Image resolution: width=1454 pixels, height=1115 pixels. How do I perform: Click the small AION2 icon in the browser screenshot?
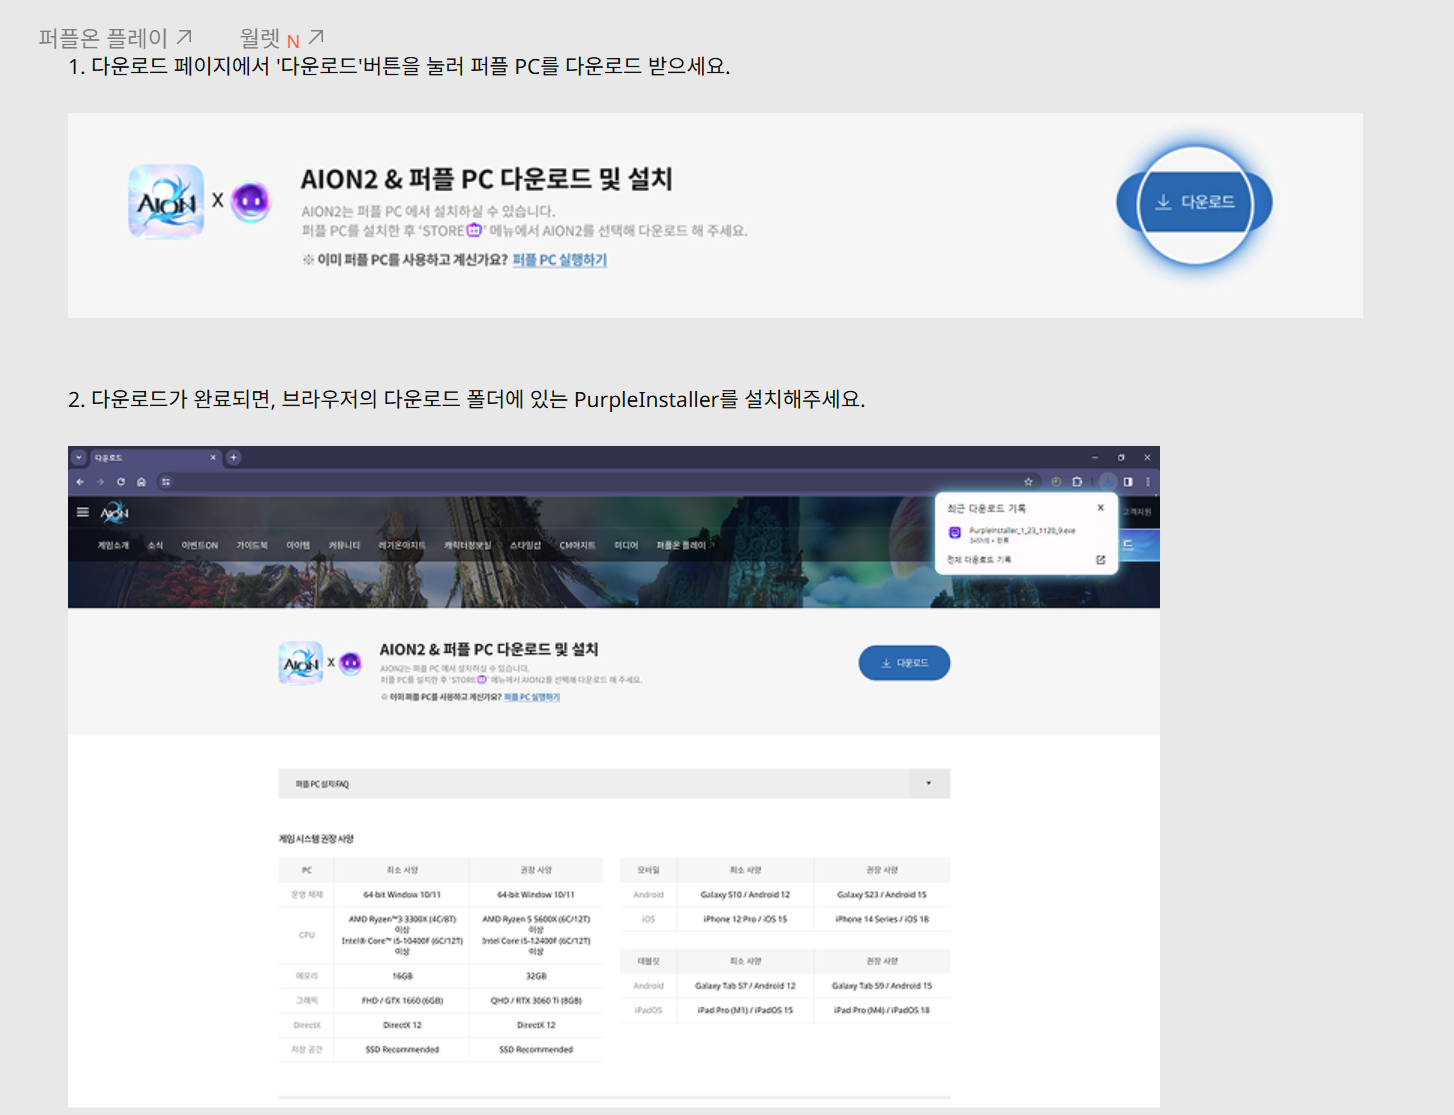[301, 663]
